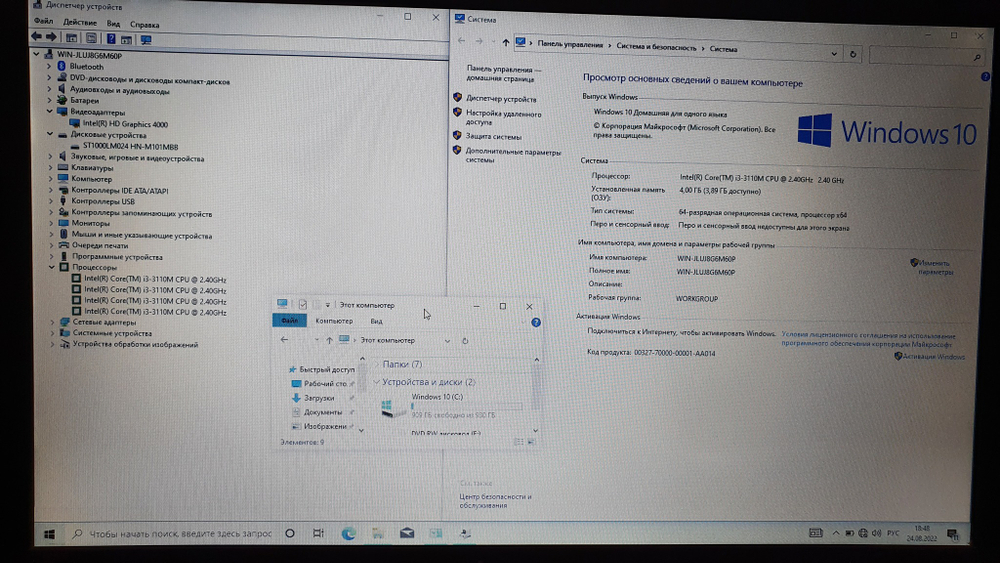Viewport: 1000px width, 563px height.
Task: Open the Windows Start menu
Action: click(49, 534)
